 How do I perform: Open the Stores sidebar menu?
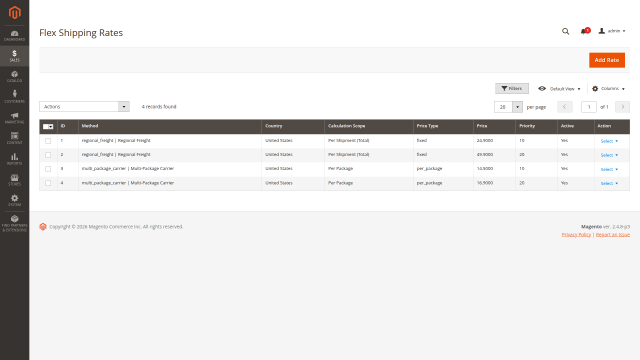[x=14, y=180]
